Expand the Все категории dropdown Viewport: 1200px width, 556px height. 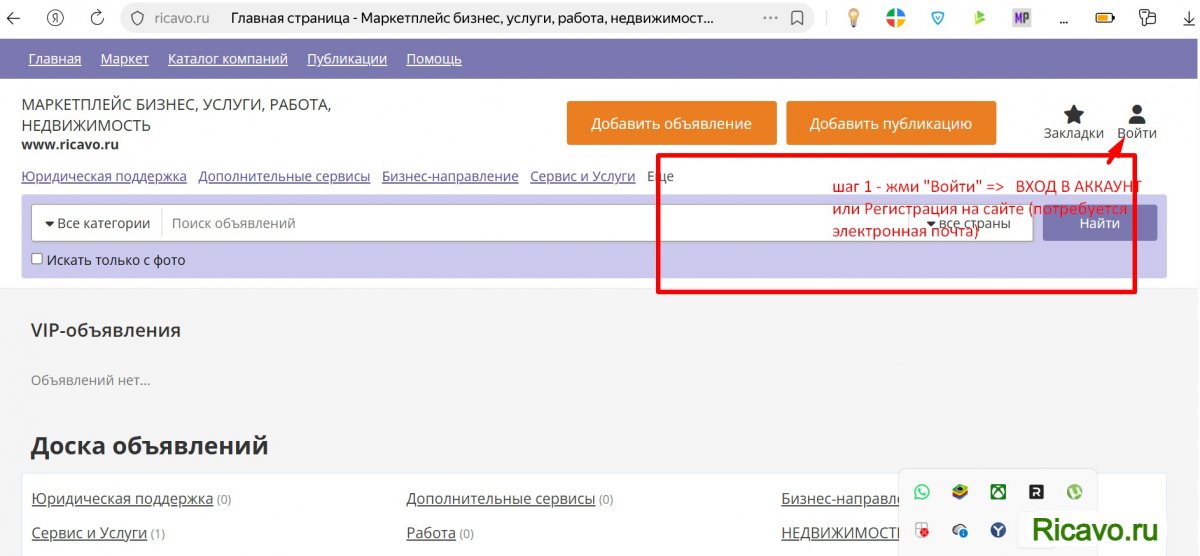pyautogui.click(x=97, y=223)
